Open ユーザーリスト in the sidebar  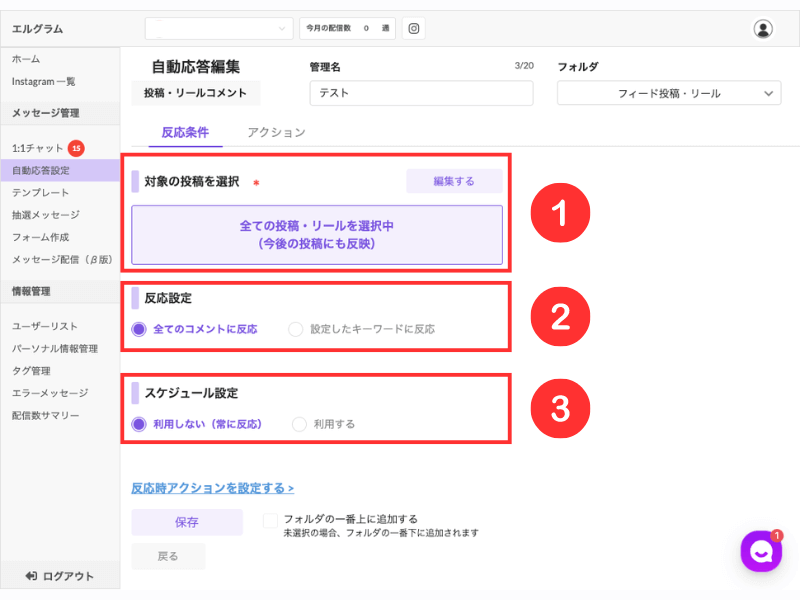tap(44, 327)
